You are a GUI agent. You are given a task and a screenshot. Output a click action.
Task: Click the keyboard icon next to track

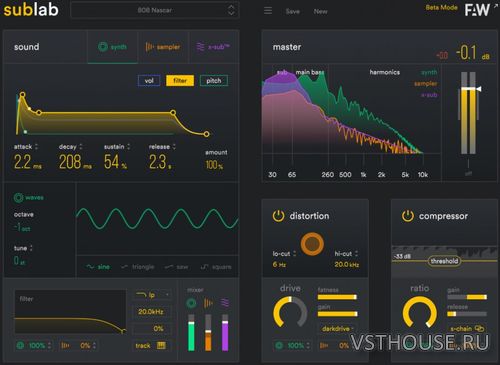click(161, 345)
